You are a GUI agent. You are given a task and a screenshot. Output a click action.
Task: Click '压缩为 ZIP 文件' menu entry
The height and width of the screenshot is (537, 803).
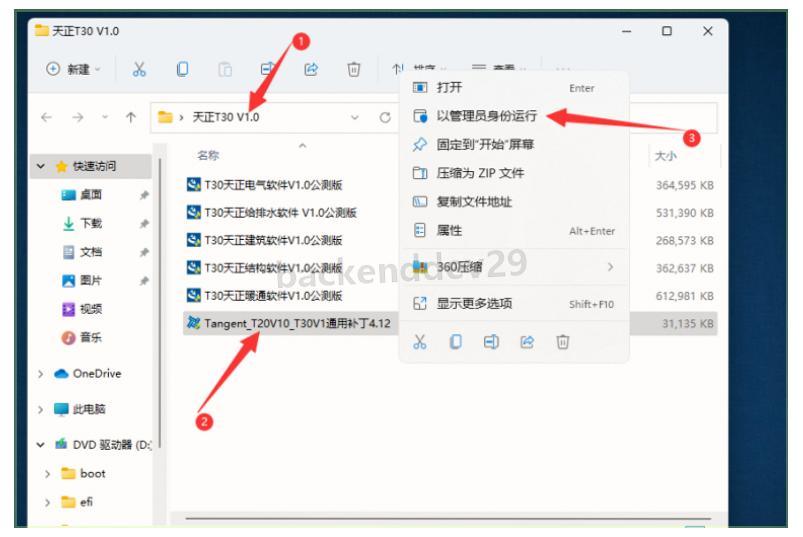[480, 173]
